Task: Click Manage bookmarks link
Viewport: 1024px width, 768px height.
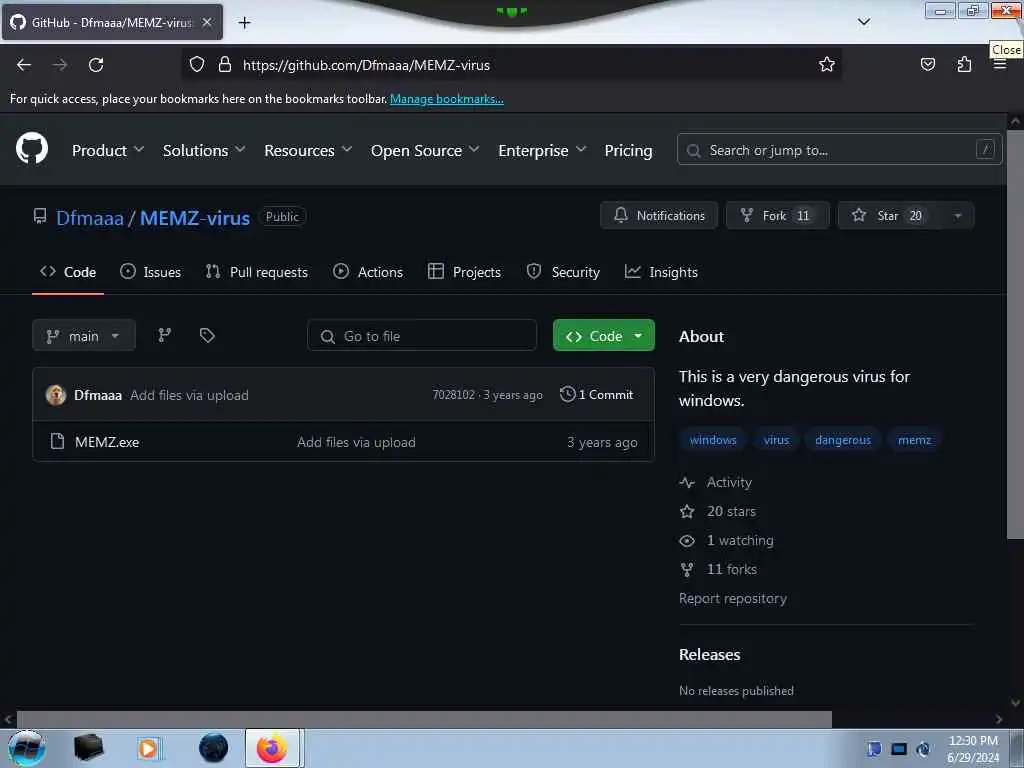Action: click(447, 99)
